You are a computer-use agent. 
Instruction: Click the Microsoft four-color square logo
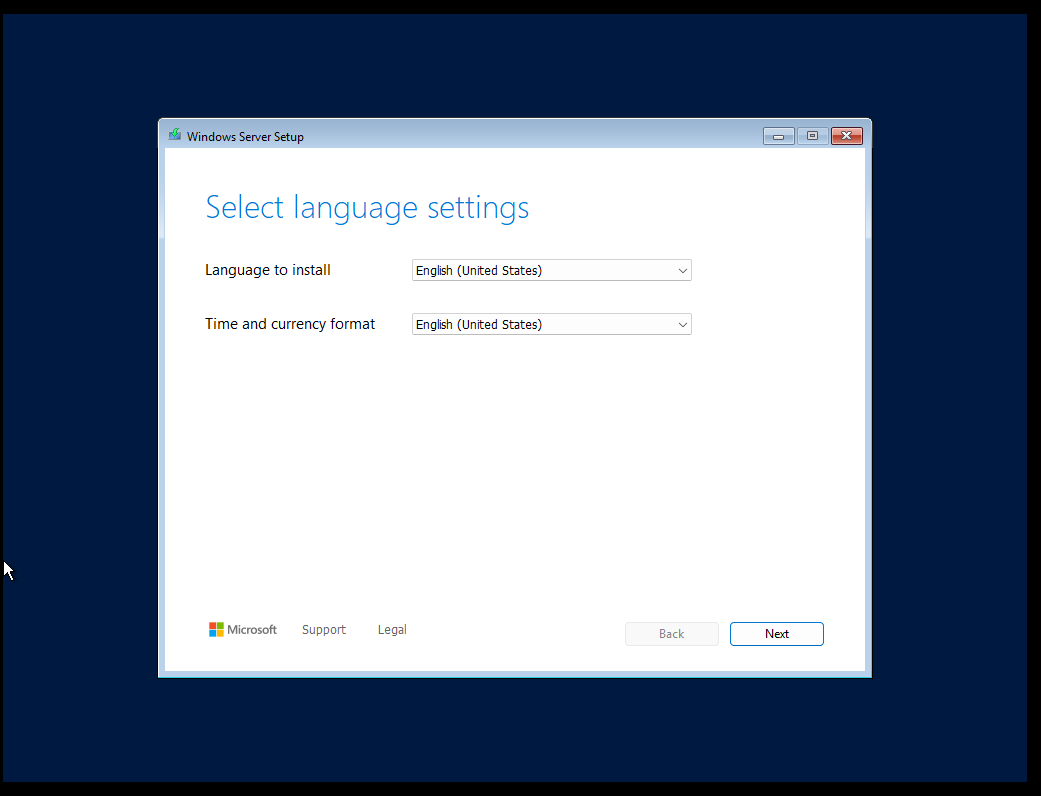pyautogui.click(x=216, y=629)
